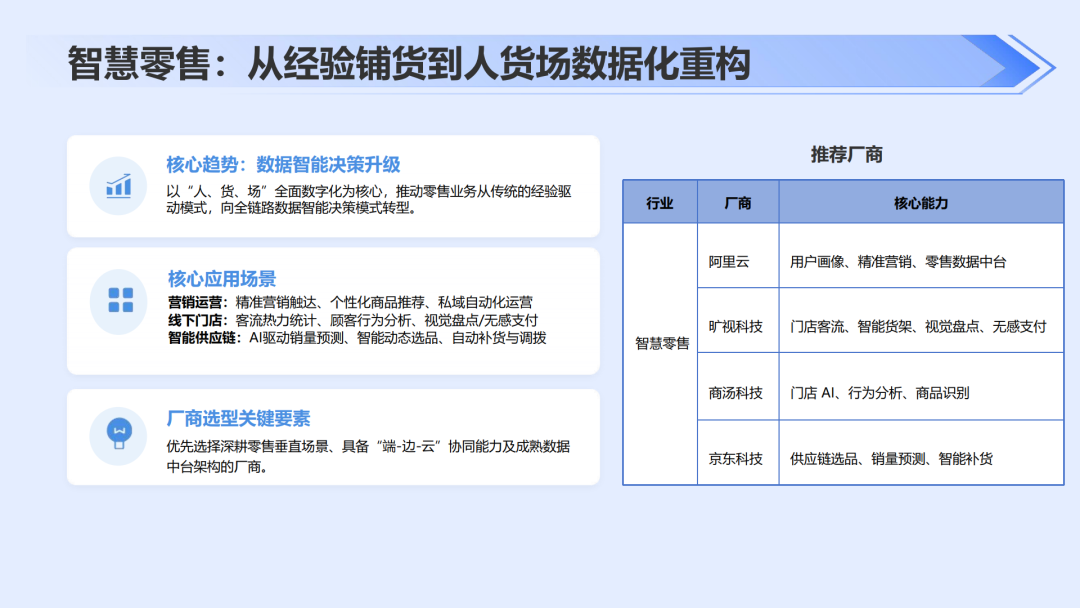Click the bar chart trend icon
This screenshot has width=1080, height=608.
coord(118,186)
